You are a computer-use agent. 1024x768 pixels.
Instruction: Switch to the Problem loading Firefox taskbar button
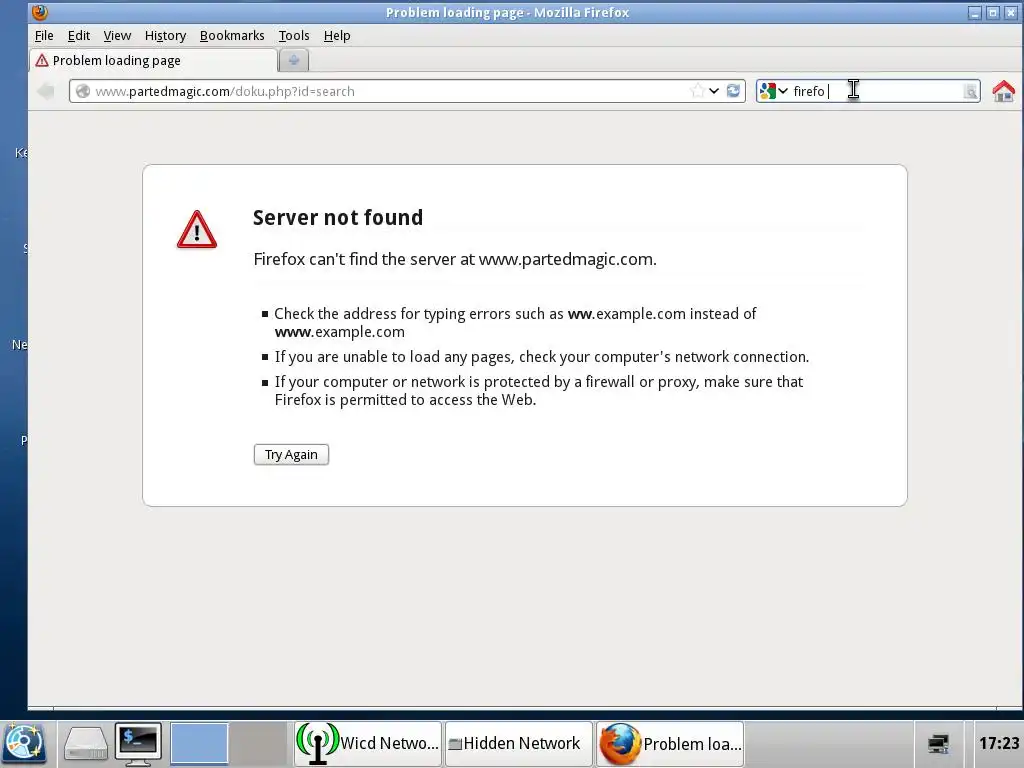[670, 743]
